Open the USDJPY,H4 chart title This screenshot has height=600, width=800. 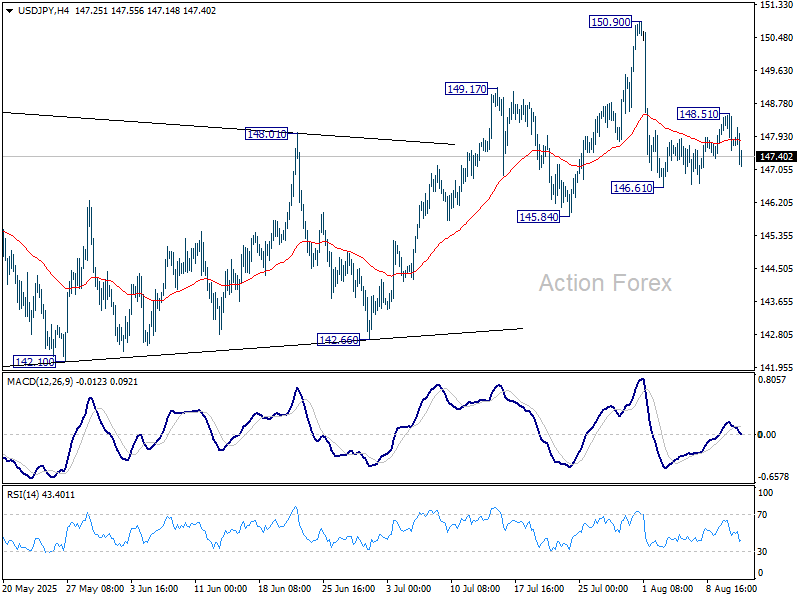(32, 9)
